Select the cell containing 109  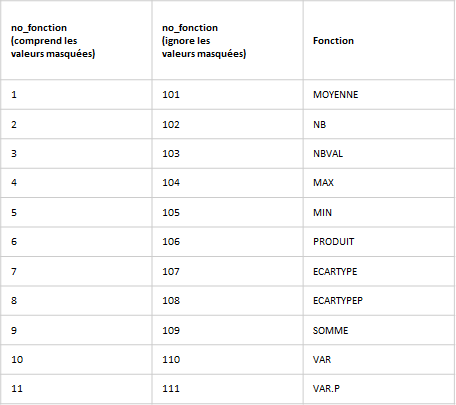tap(227, 330)
